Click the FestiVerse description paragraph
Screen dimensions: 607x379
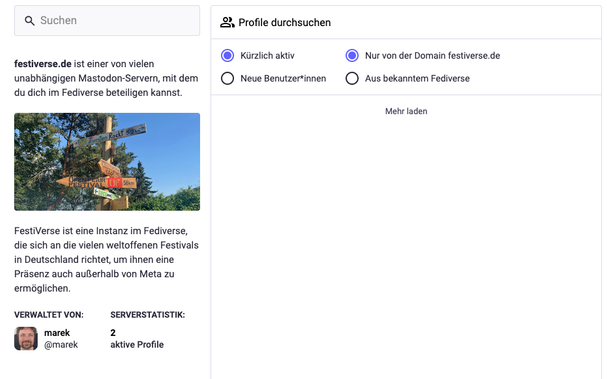click(x=106, y=259)
